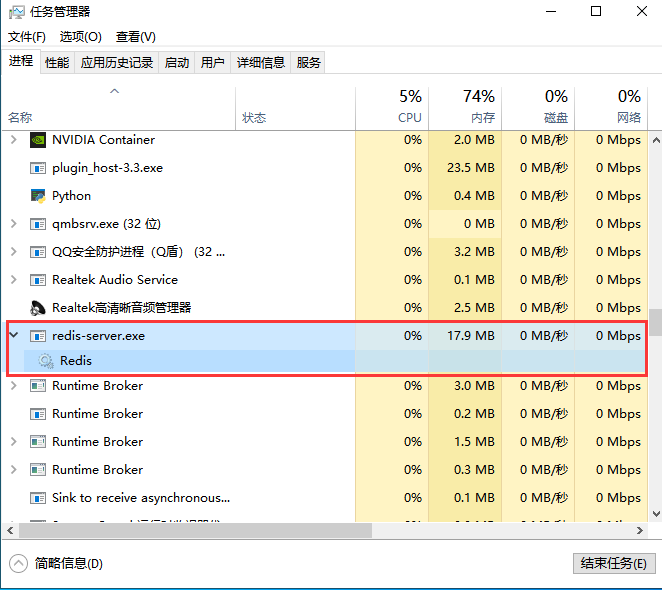Switch to the 详细信息 tab
Viewport: 662px width, 590px height.
click(x=260, y=62)
